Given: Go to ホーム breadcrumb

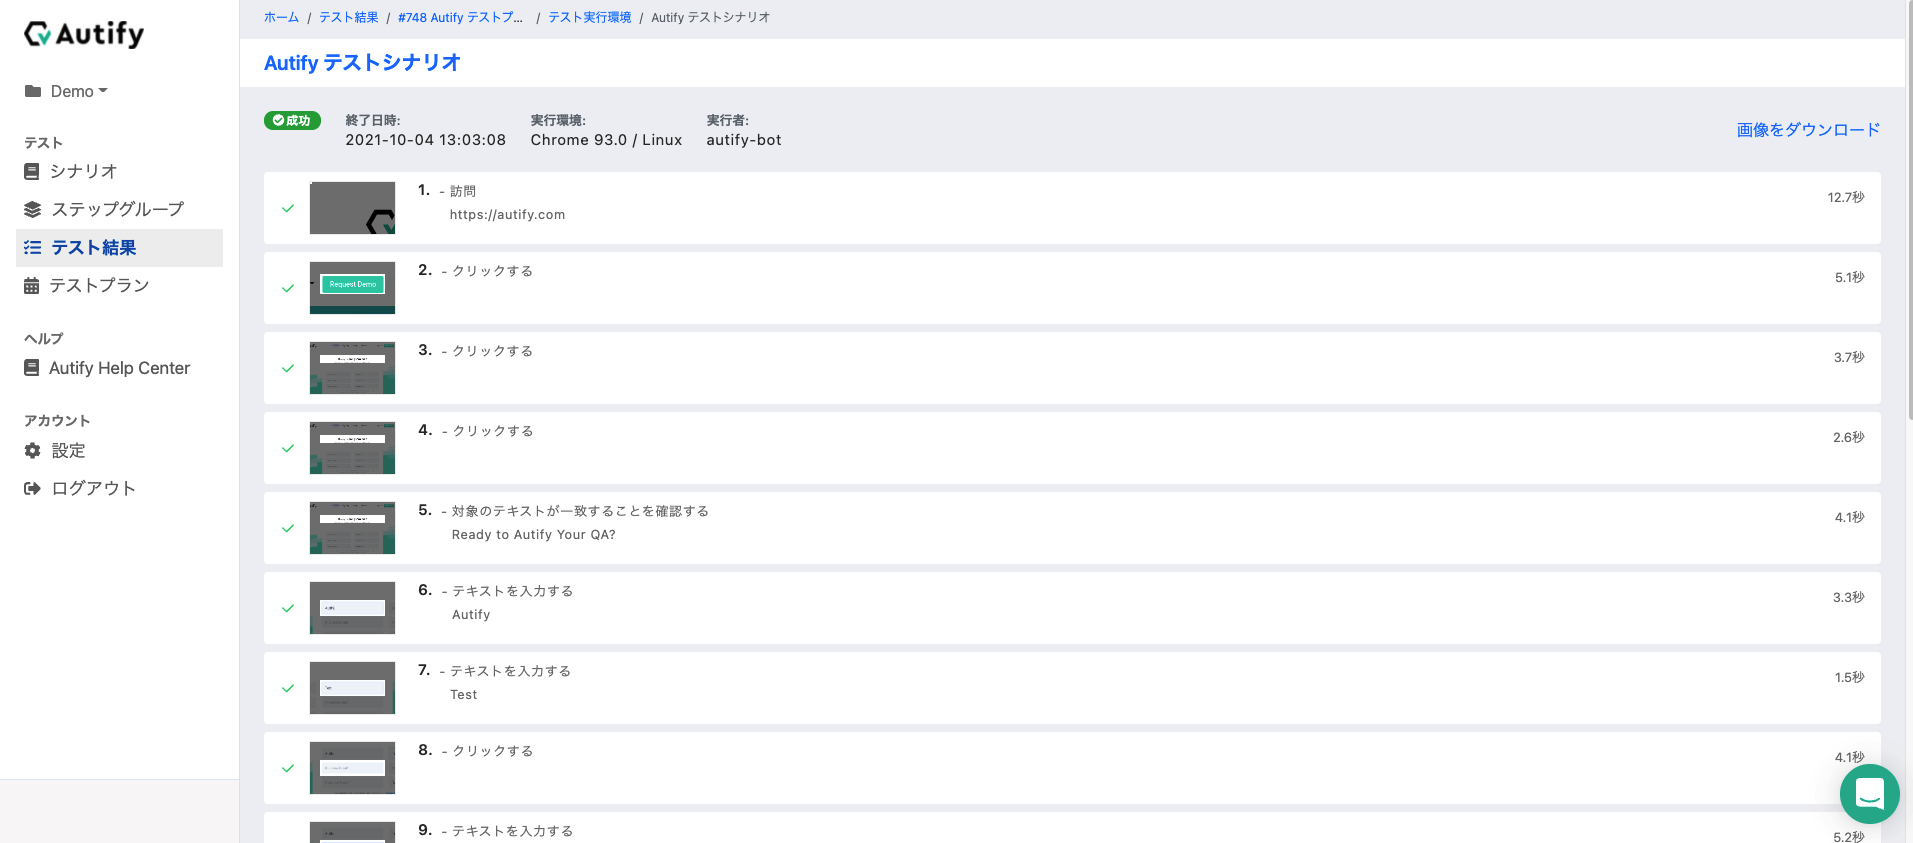Looking at the screenshot, I should 281,17.
